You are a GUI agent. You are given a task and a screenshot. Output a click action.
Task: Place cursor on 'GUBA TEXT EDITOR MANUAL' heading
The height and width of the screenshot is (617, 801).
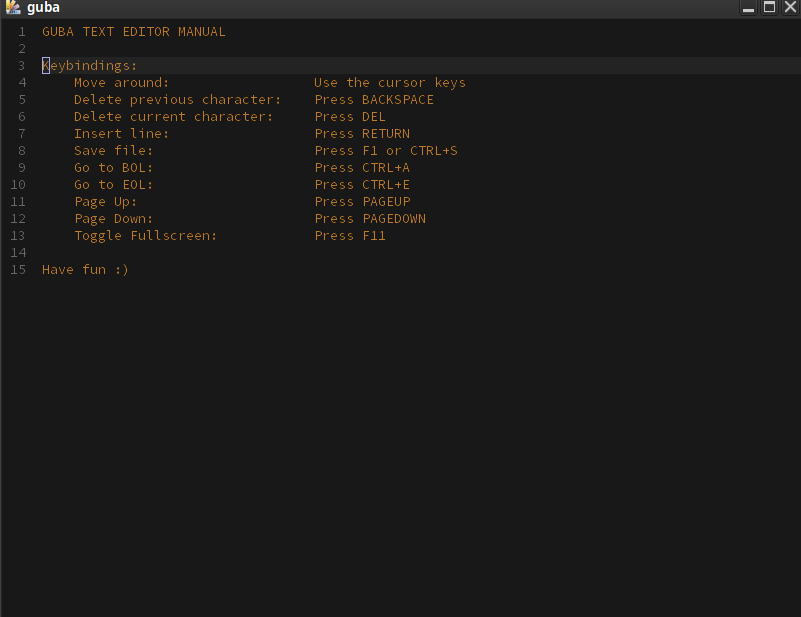click(133, 32)
